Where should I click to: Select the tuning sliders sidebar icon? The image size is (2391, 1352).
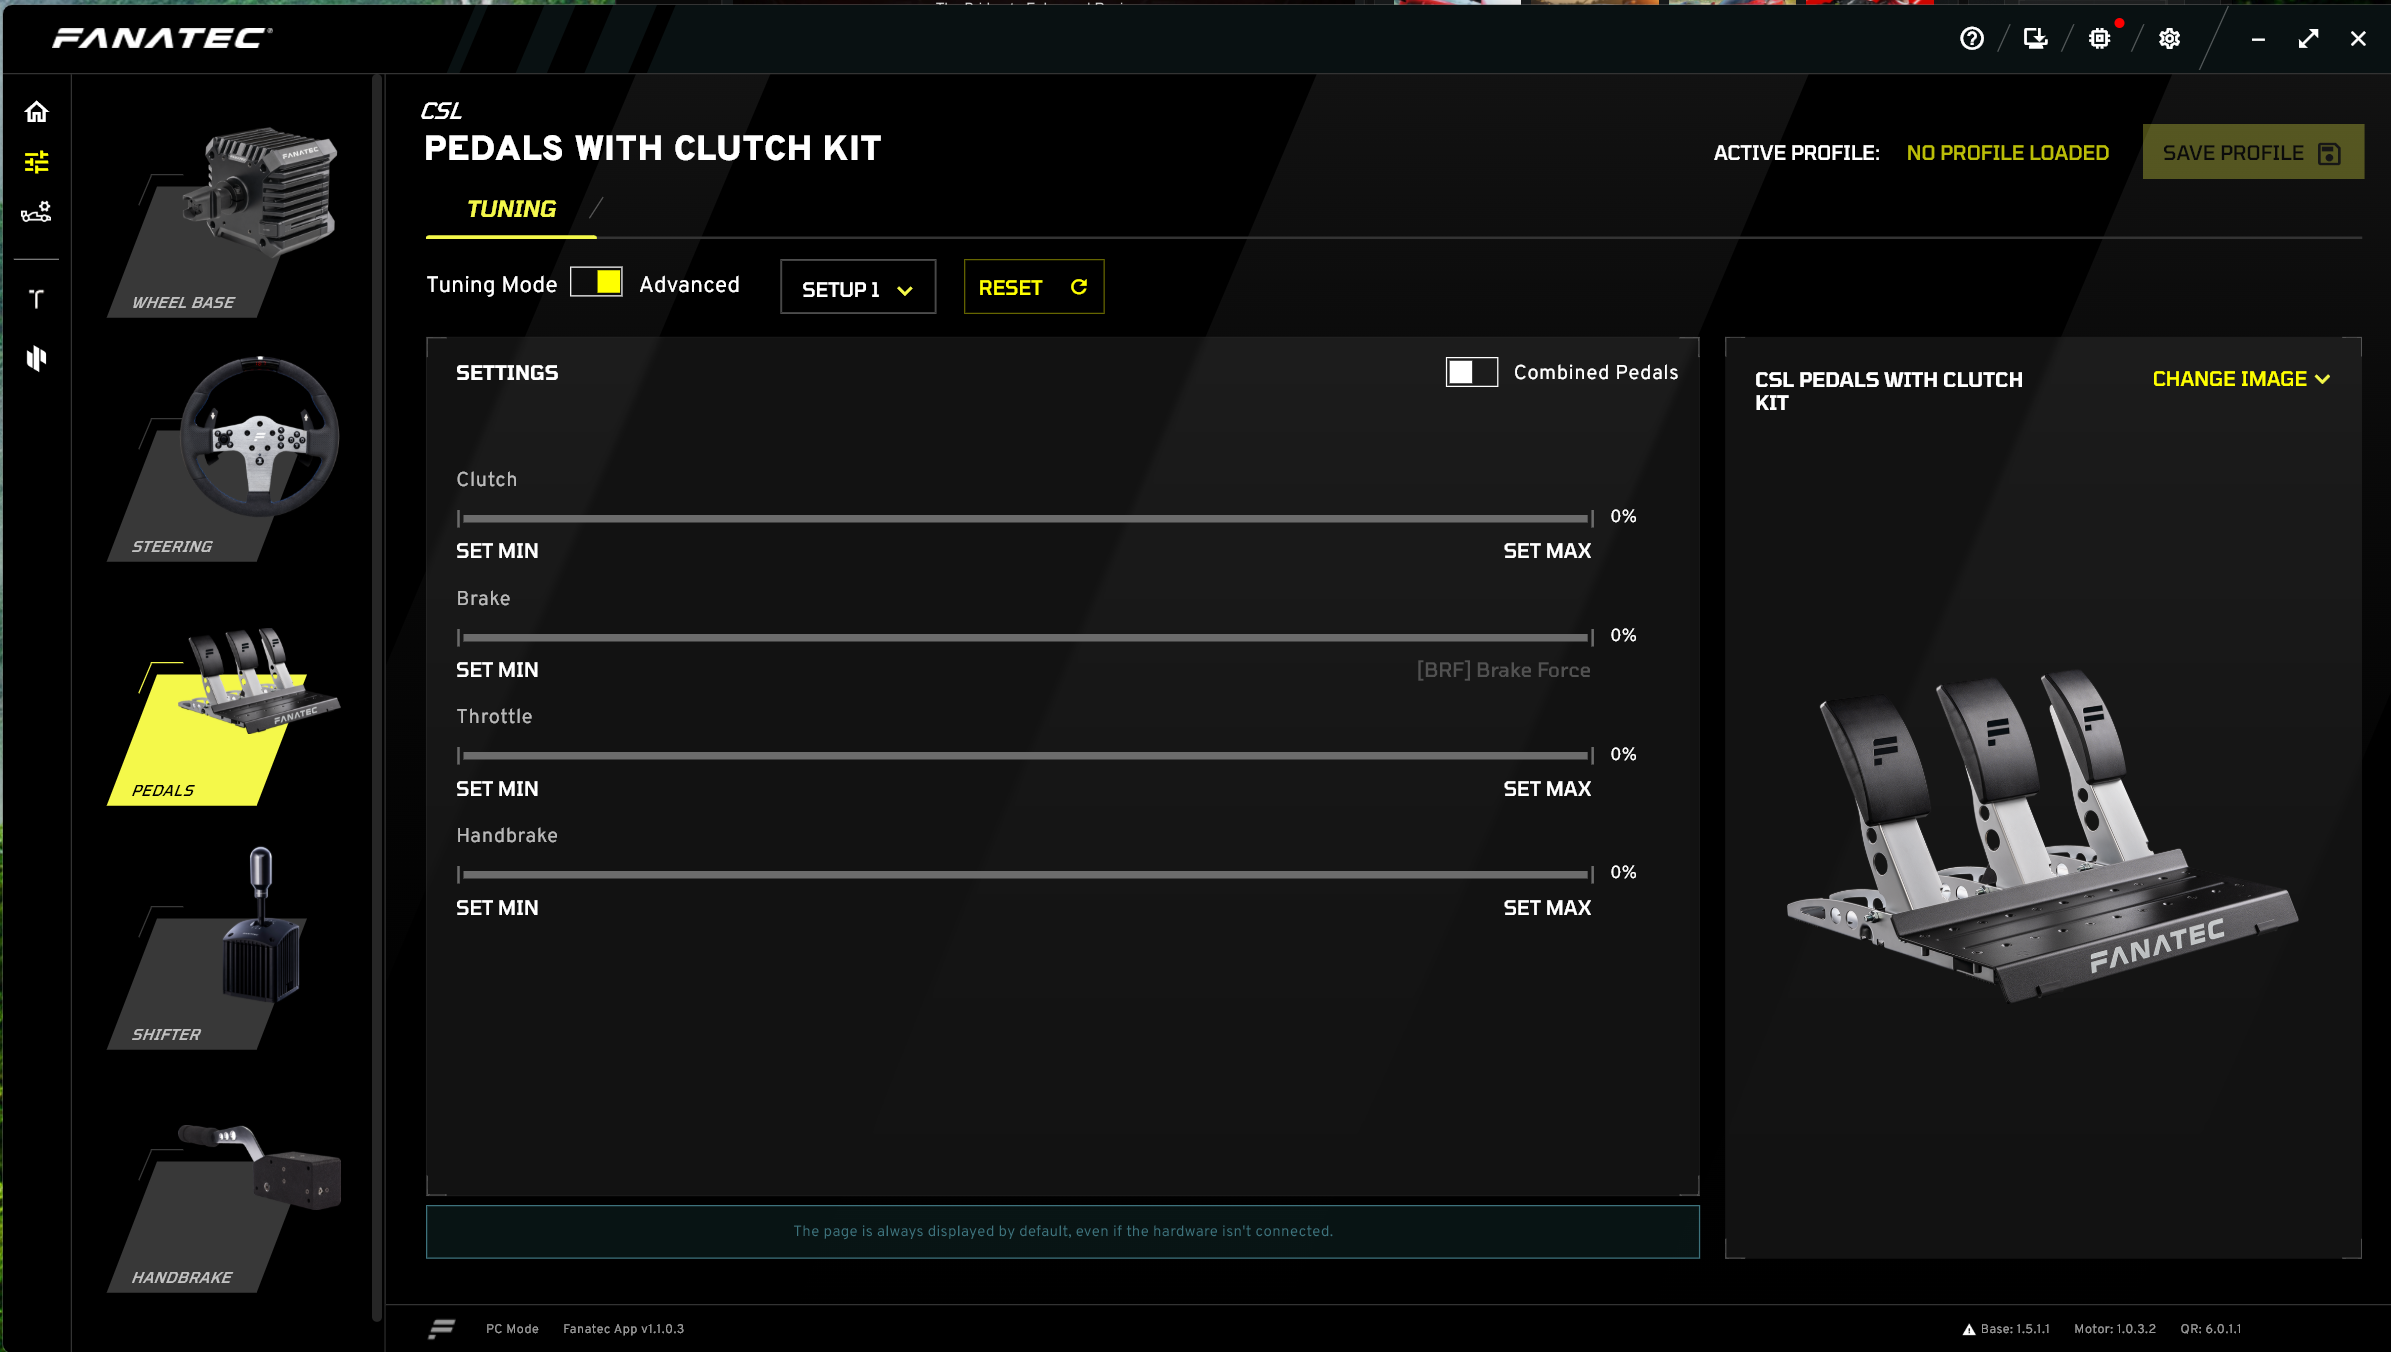click(x=37, y=162)
